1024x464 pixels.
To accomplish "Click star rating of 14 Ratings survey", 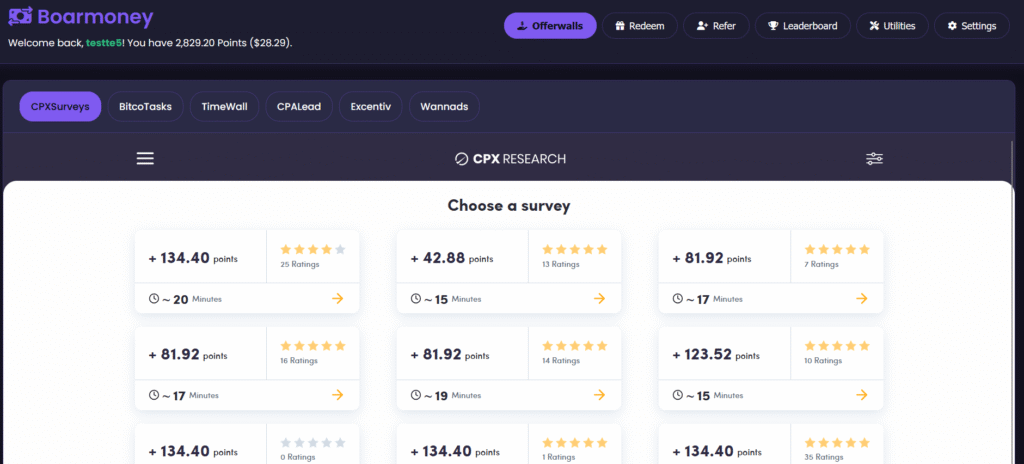I will 575,345.
